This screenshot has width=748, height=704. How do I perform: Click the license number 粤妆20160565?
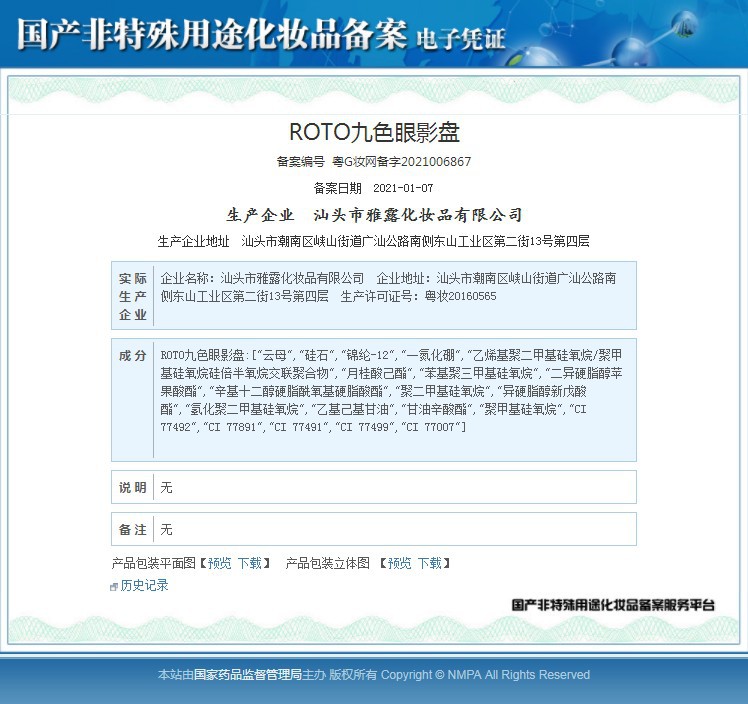(460, 296)
